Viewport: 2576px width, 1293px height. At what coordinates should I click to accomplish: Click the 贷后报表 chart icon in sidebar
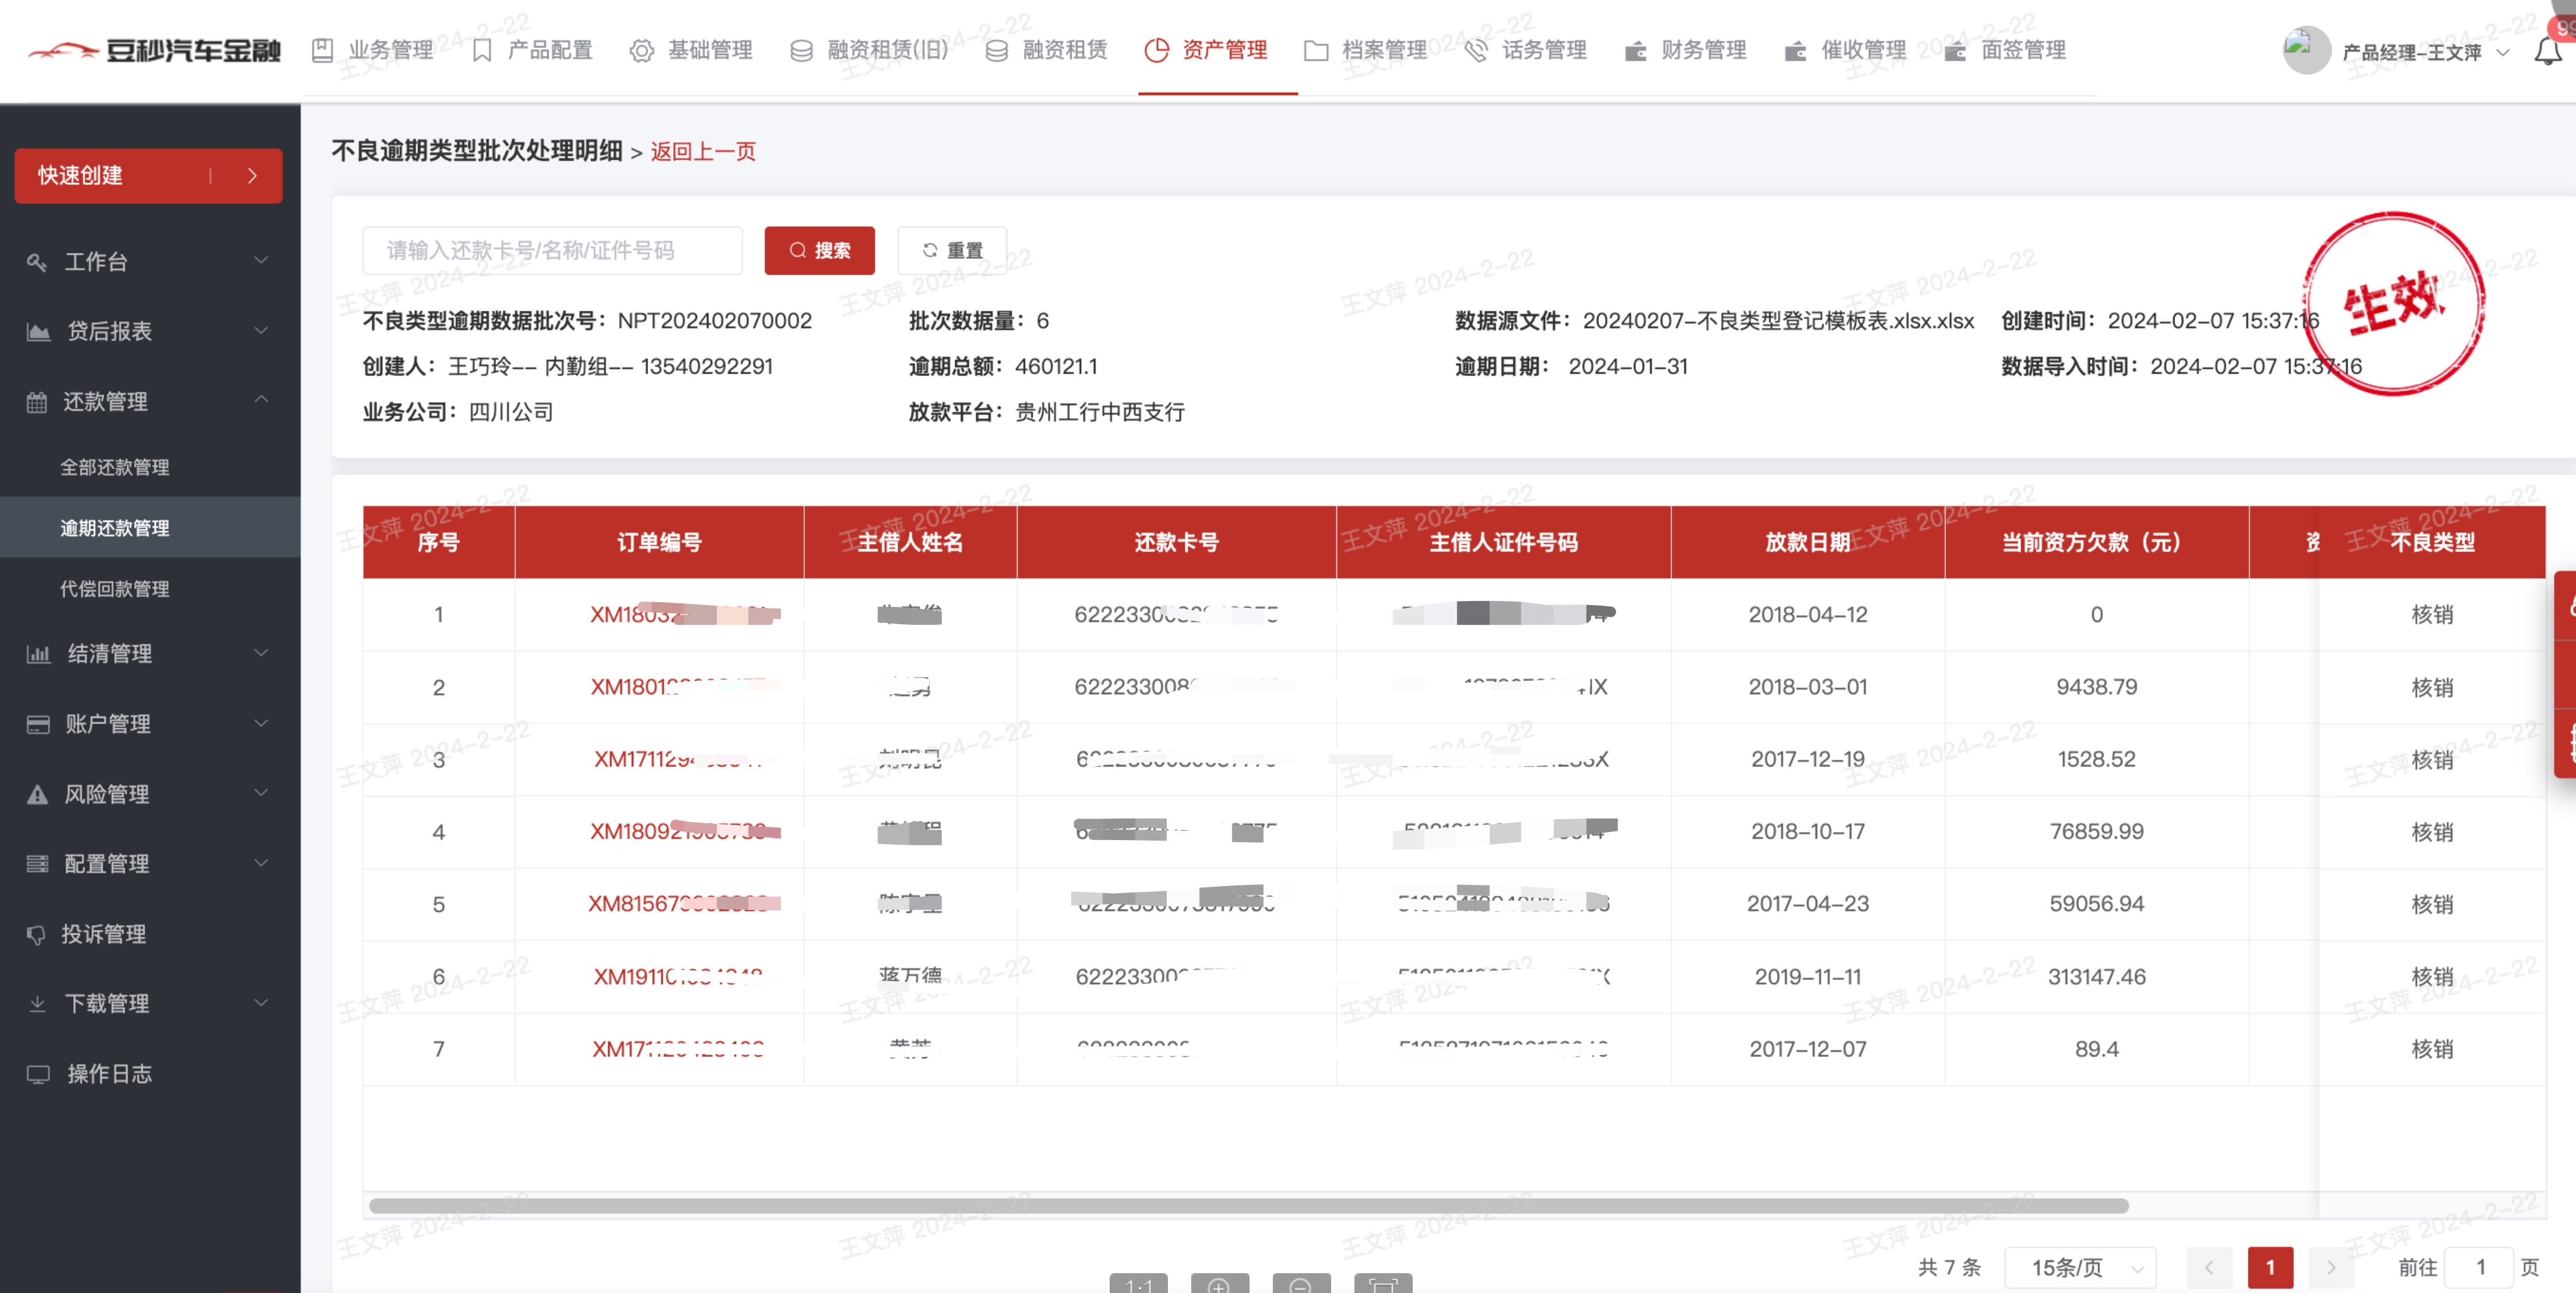coord(38,331)
